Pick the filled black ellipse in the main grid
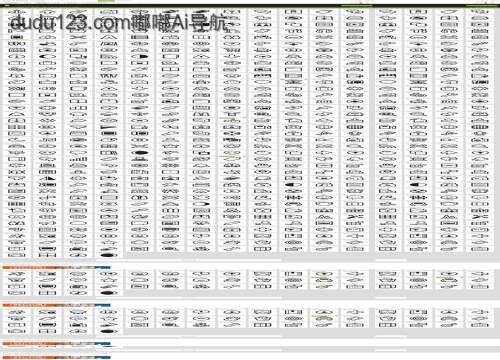Viewport: 500px width, 360px height. pos(140,153)
